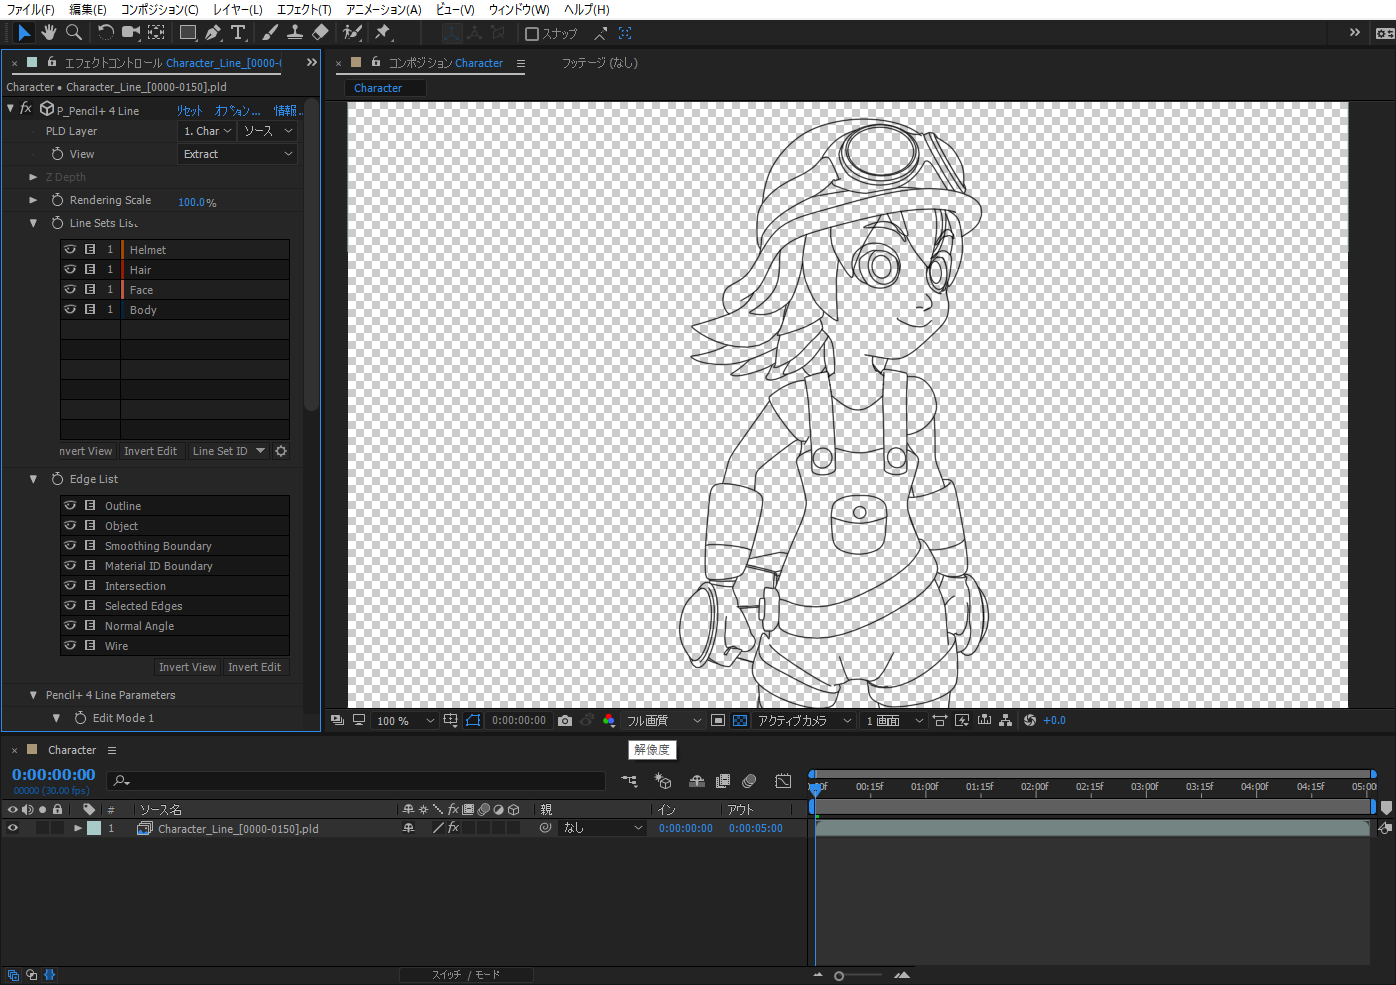Select the Brush tool
1396x985 pixels.
coord(270,33)
